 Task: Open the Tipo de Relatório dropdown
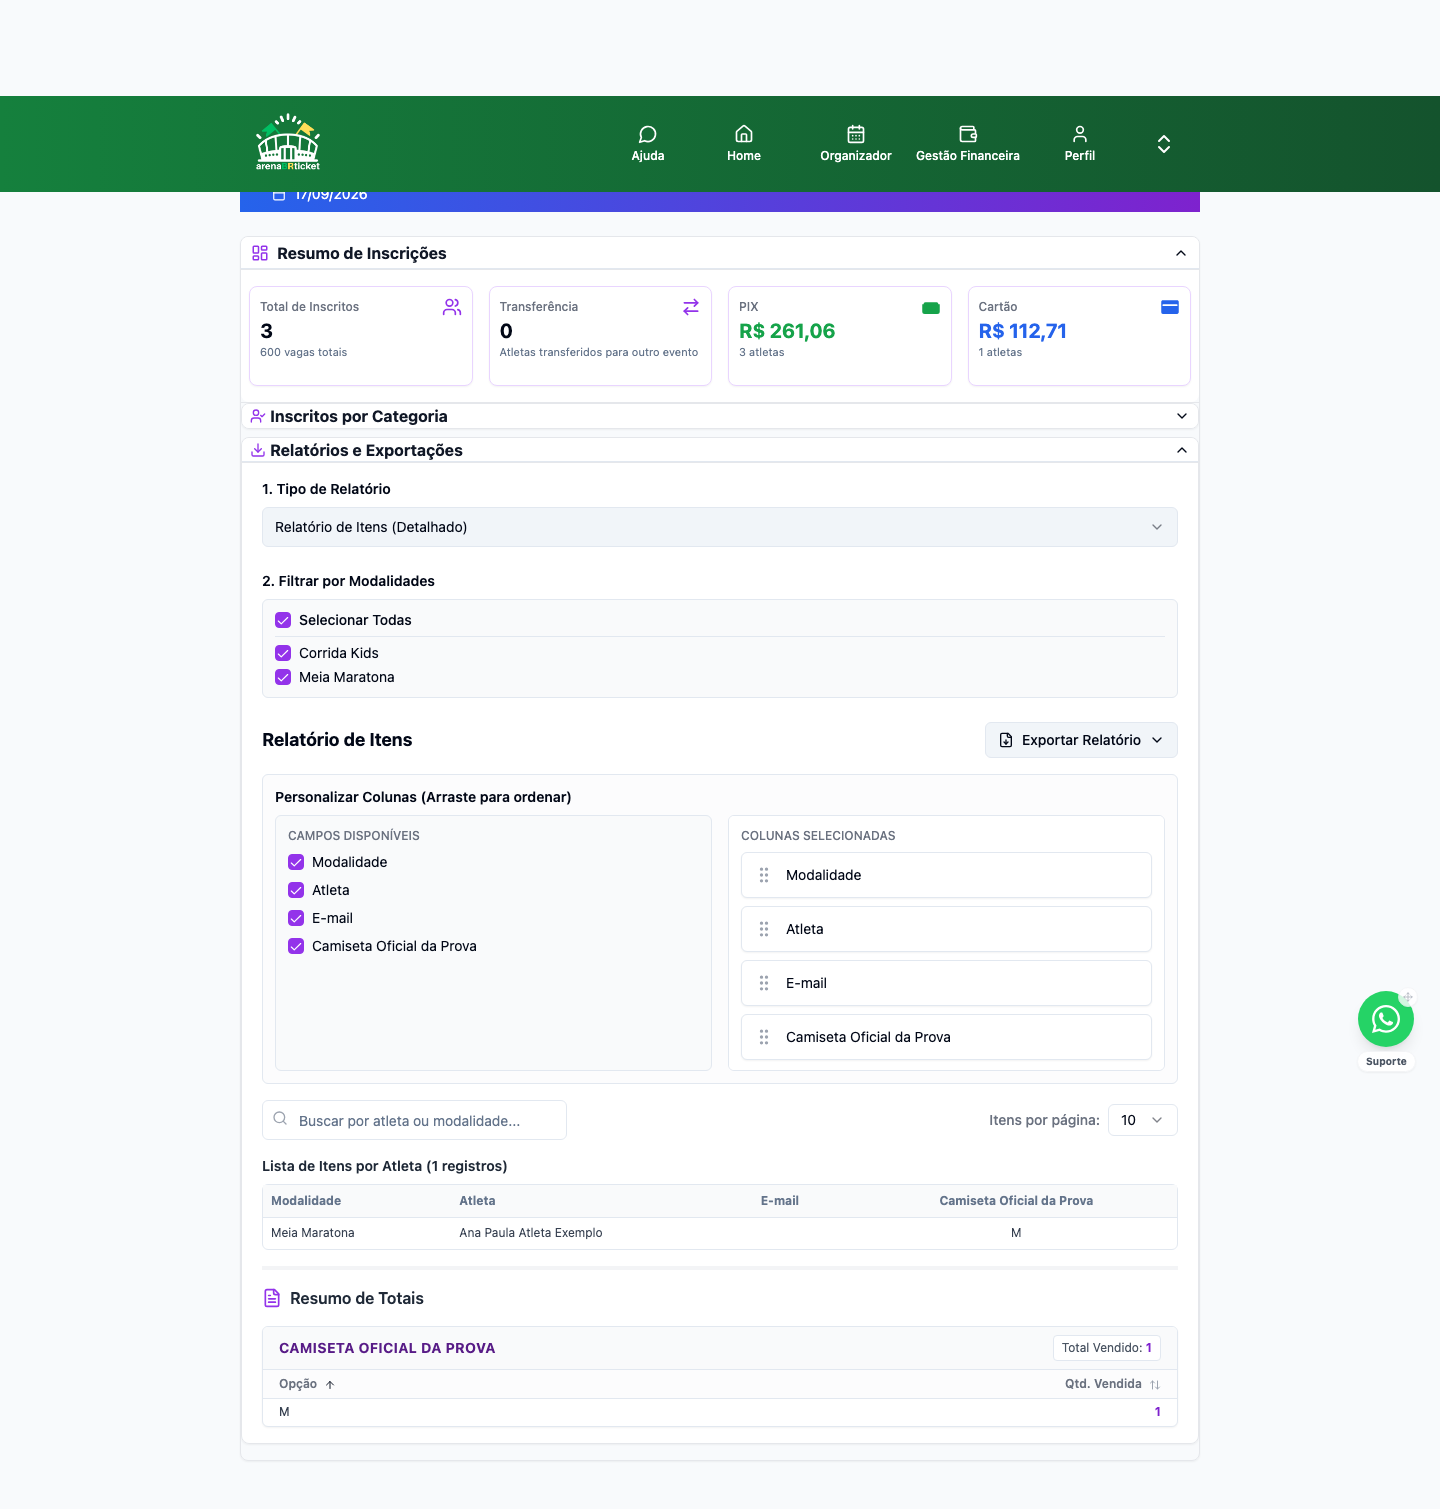point(720,527)
